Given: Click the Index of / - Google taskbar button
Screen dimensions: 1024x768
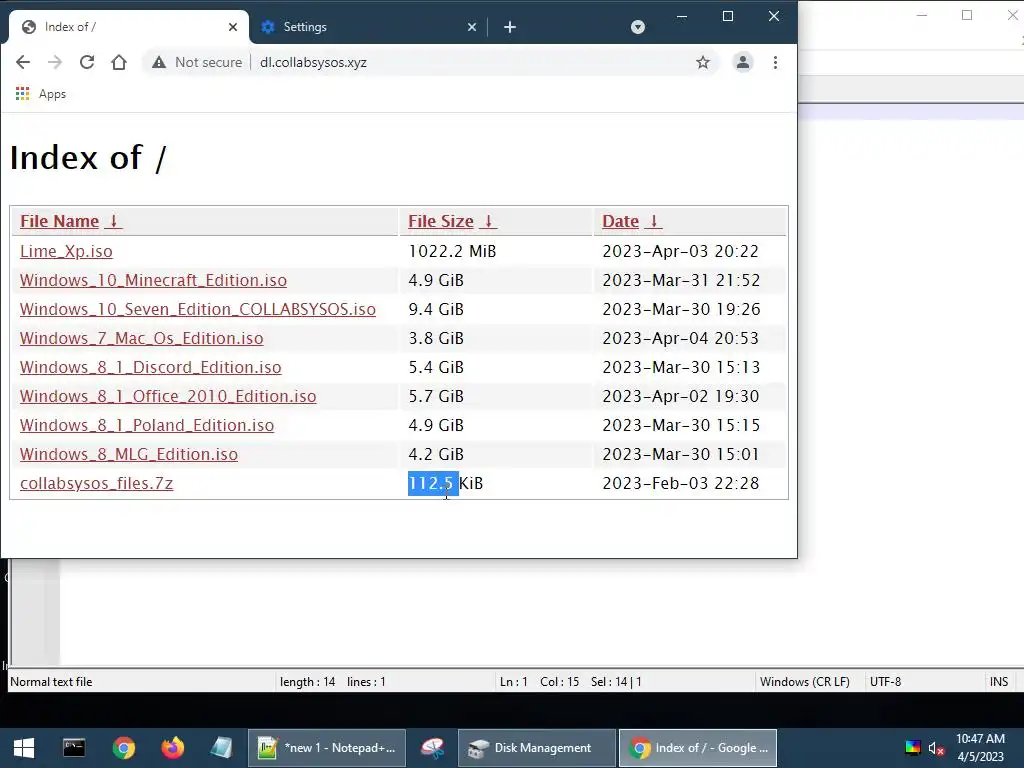Looking at the screenshot, I should [x=697, y=748].
